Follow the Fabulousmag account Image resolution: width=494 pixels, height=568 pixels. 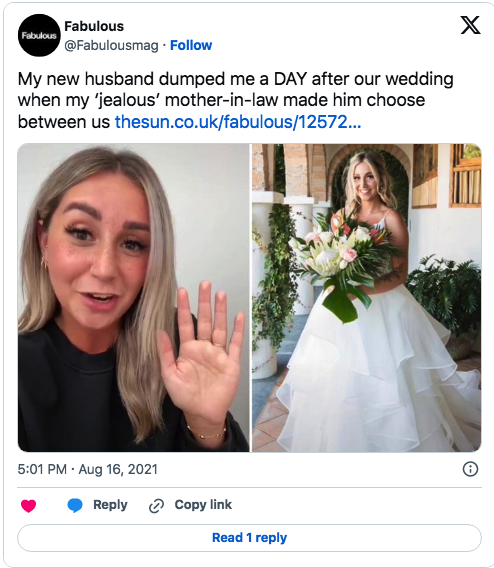click(x=191, y=45)
